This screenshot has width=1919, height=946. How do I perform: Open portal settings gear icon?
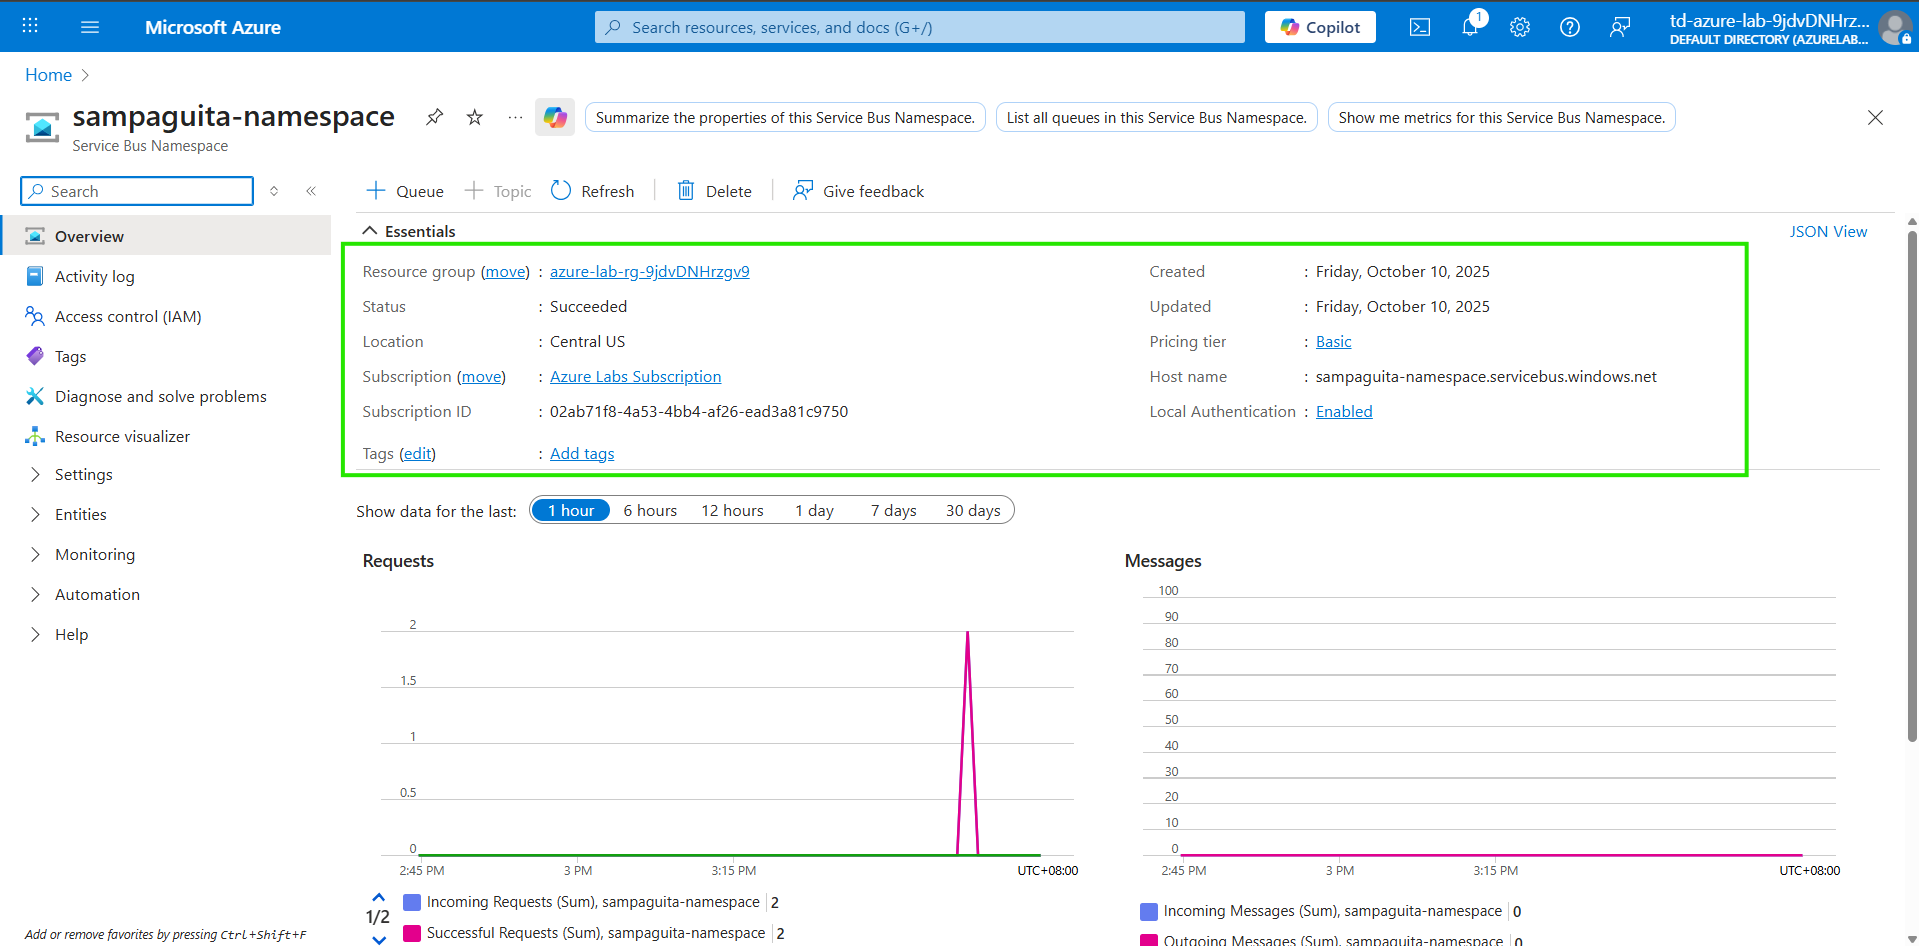point(1519,27)
